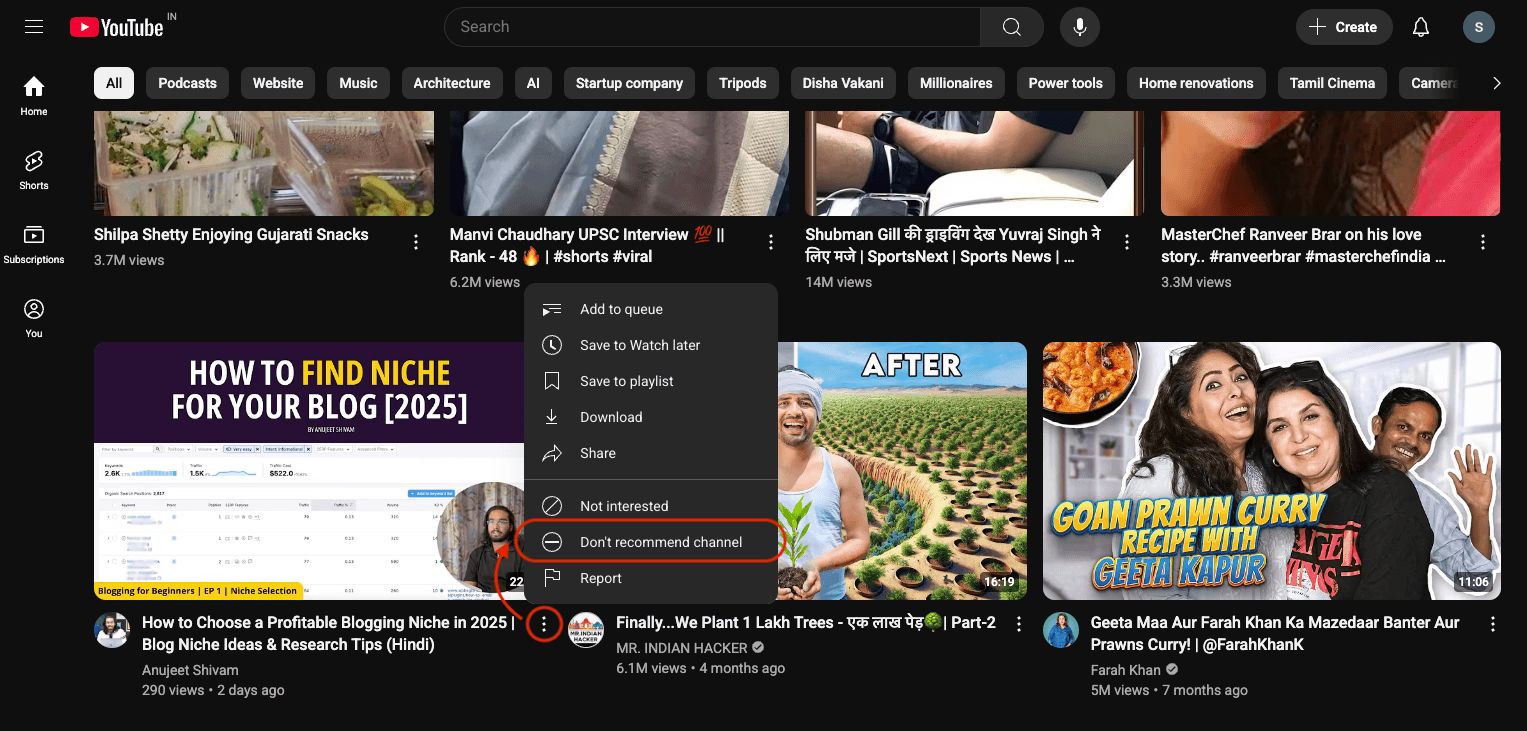Open Farah Khan channel avatar

tap(1061, 631)
